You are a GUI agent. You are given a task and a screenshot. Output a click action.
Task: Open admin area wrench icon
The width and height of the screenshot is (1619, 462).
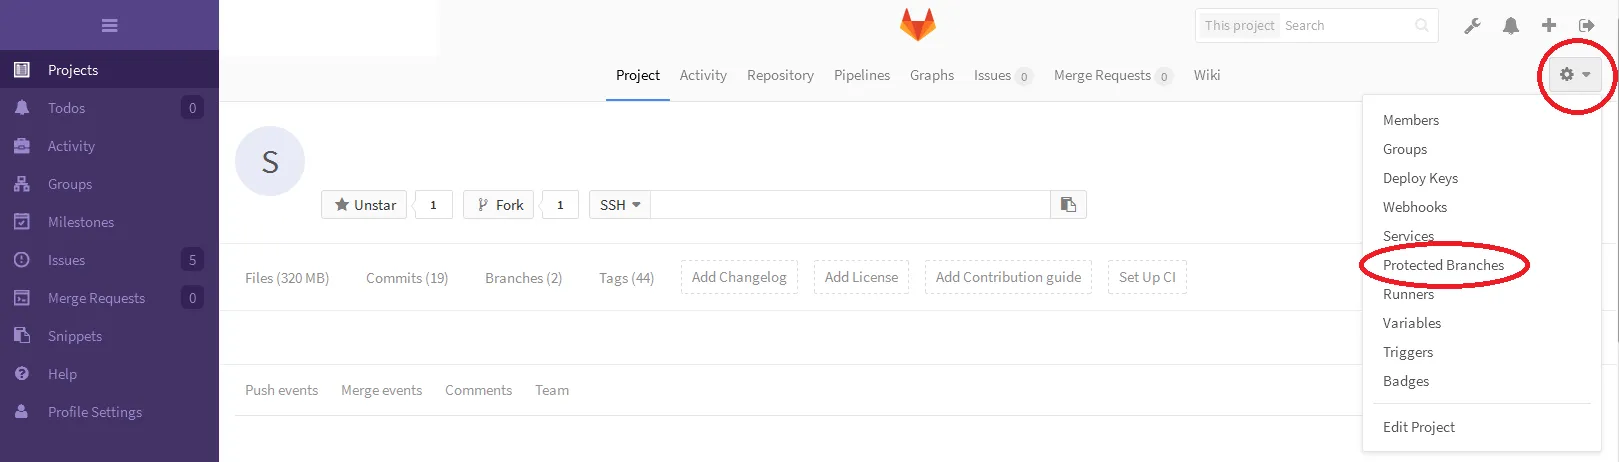click(x=1472, y=26)
